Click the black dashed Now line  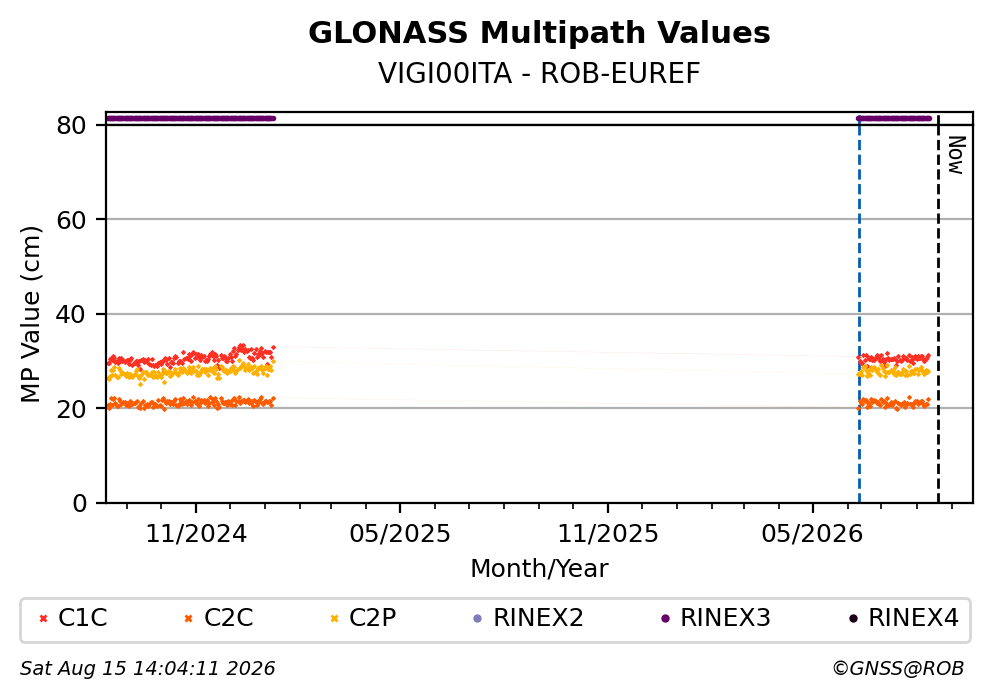[938, 310]
